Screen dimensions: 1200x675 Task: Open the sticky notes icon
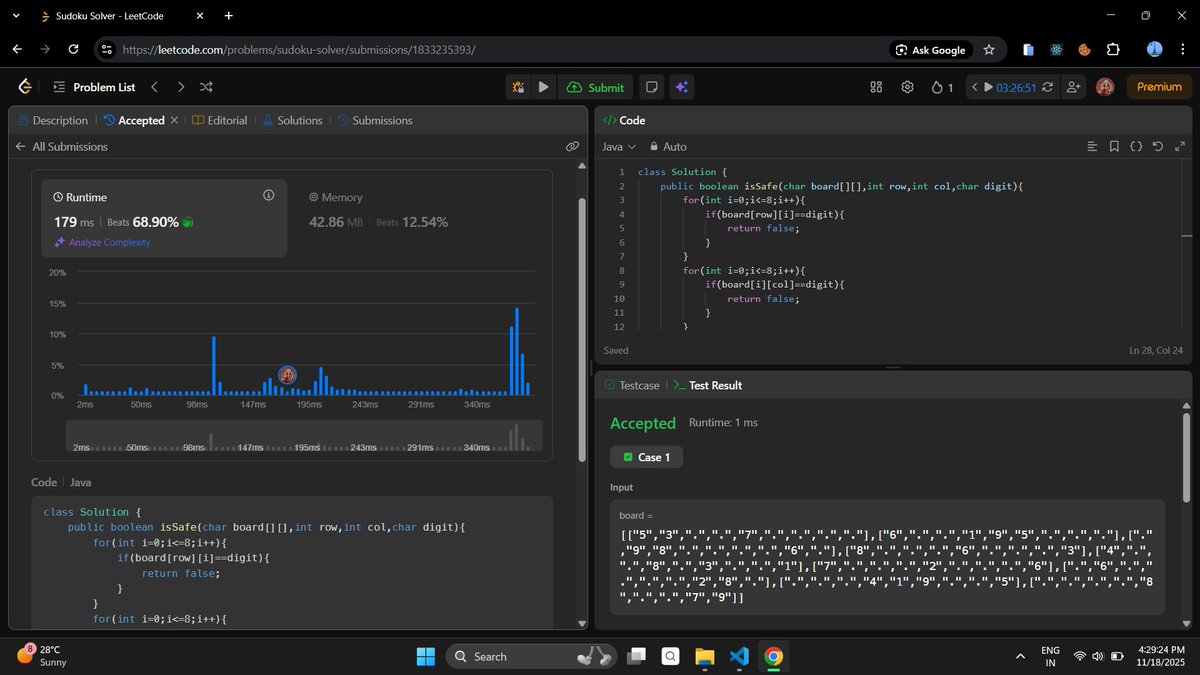coord(651,87)
